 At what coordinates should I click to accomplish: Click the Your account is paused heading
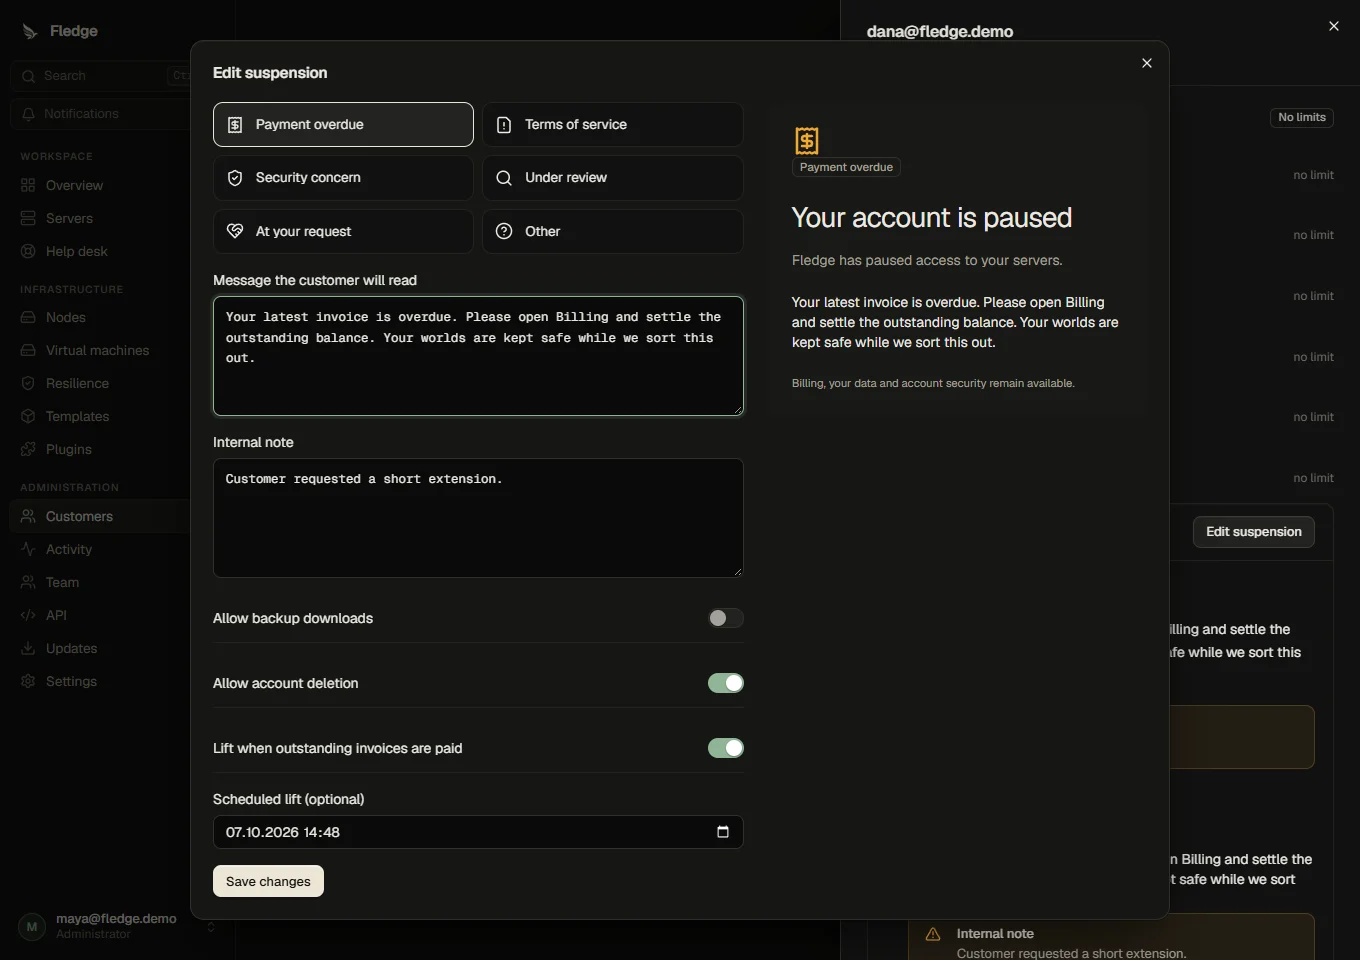click(x=932, y=218)
